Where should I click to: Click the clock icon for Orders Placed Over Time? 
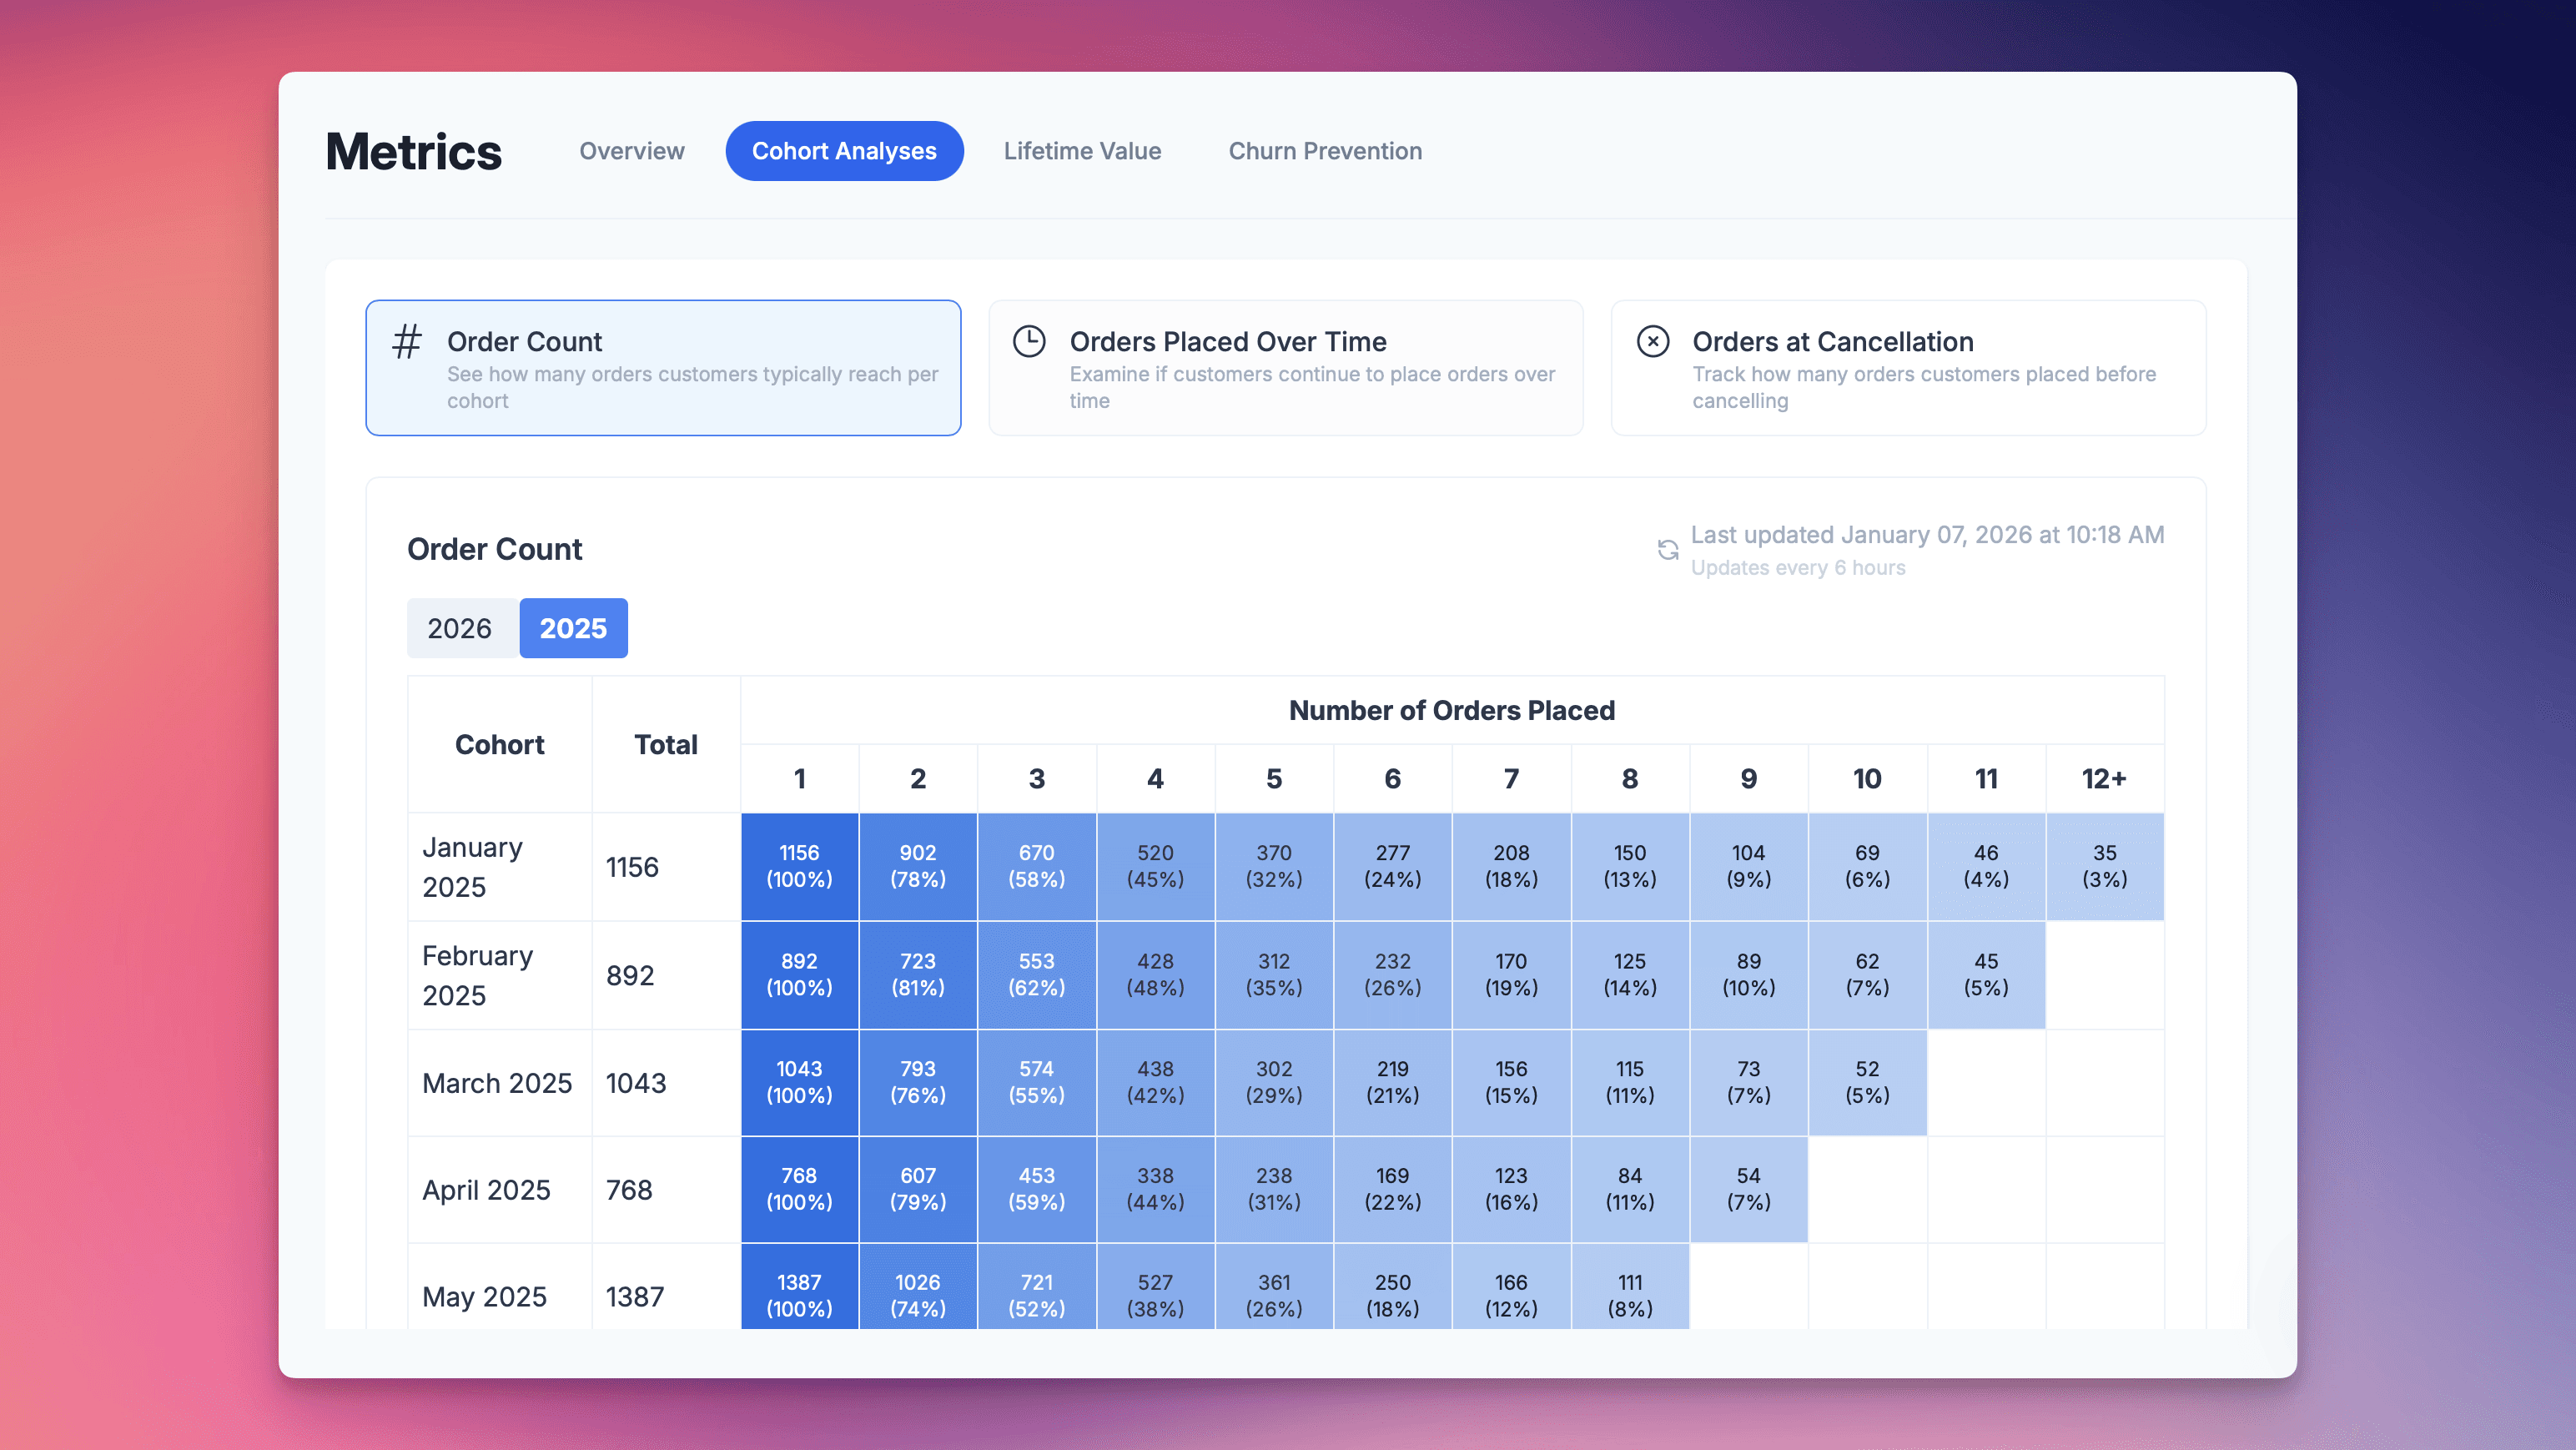1029,341
